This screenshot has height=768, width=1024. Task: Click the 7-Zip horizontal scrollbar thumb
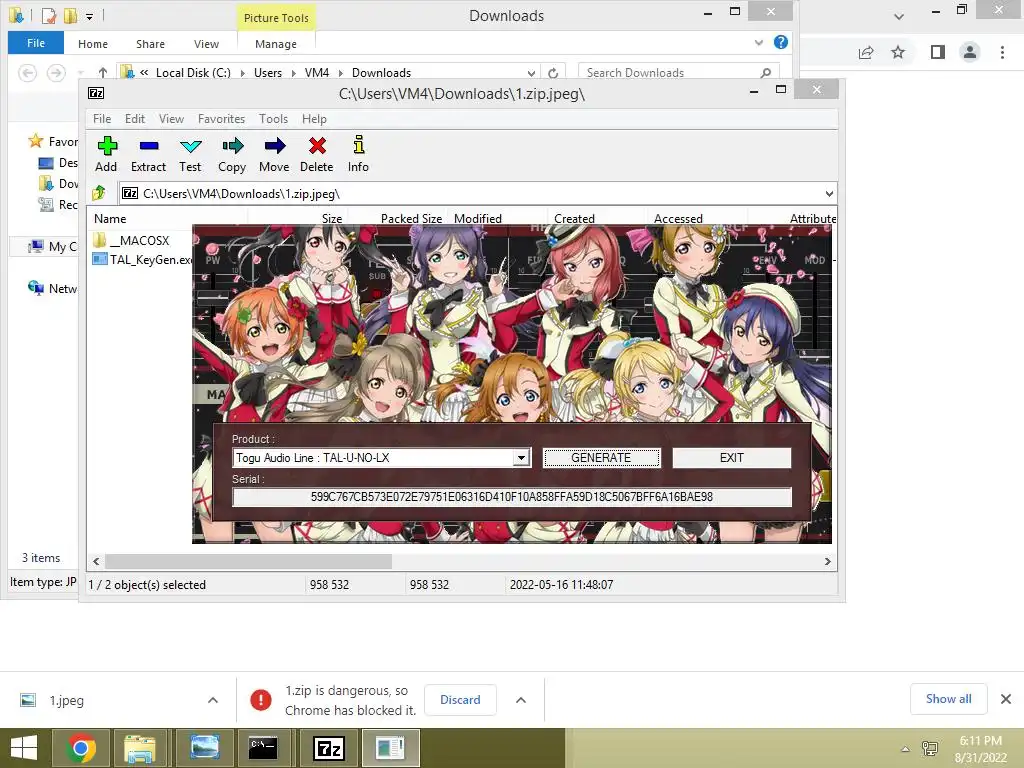pyautogui.click(x=248, y=562)
